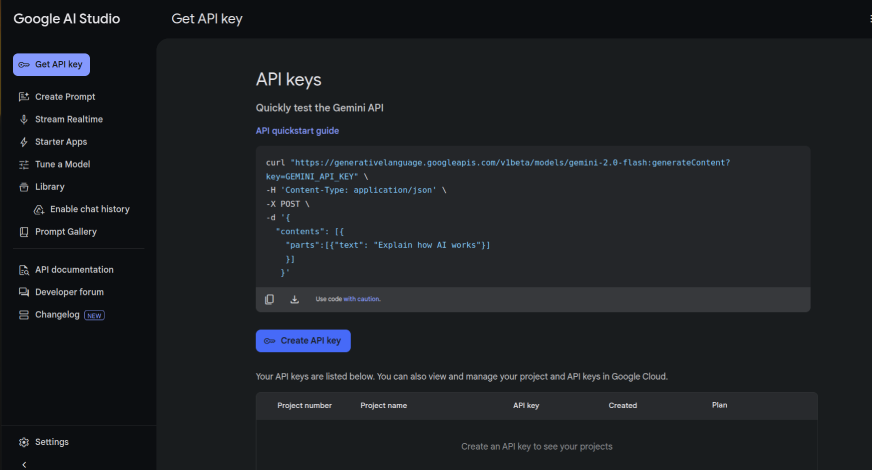
Task: Click the Created column header
Action: coord(623,405)
